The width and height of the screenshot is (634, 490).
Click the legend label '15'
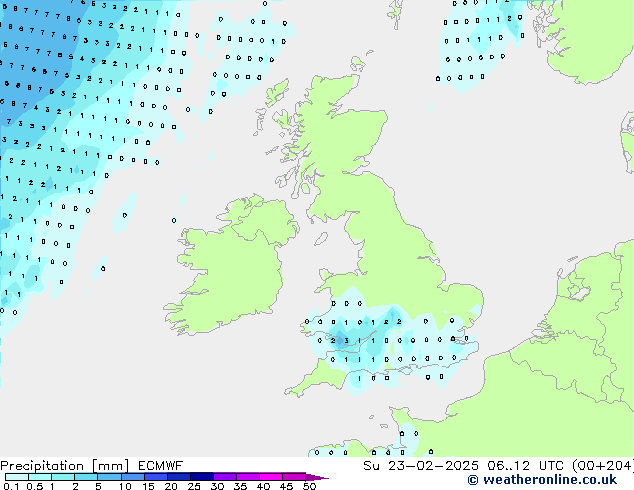click(148, 486)
